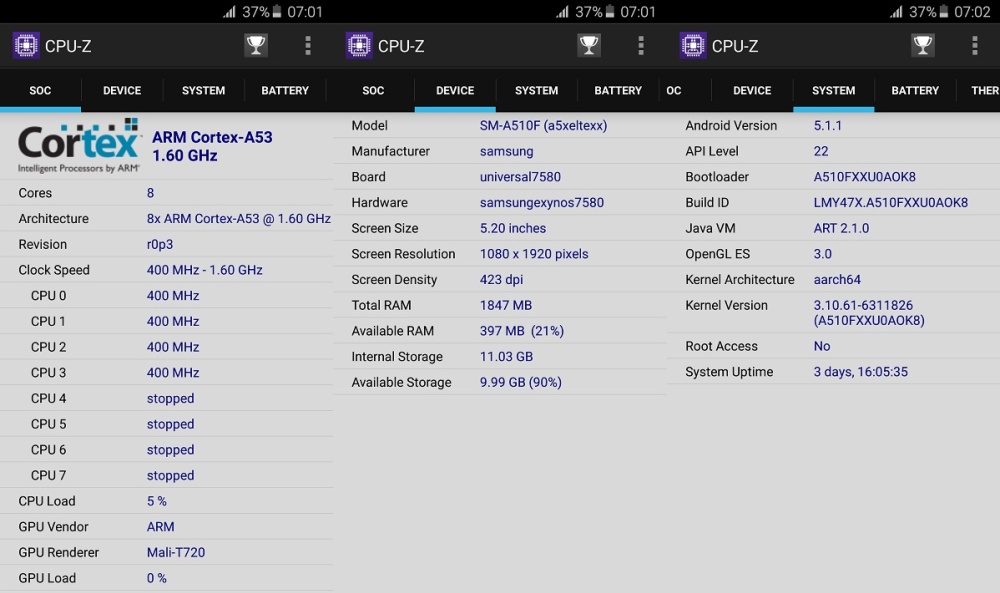Viewport: 1000px width, 593px height.
Task: Tap Android Version '5.1.1'
Action: [827, 126]
